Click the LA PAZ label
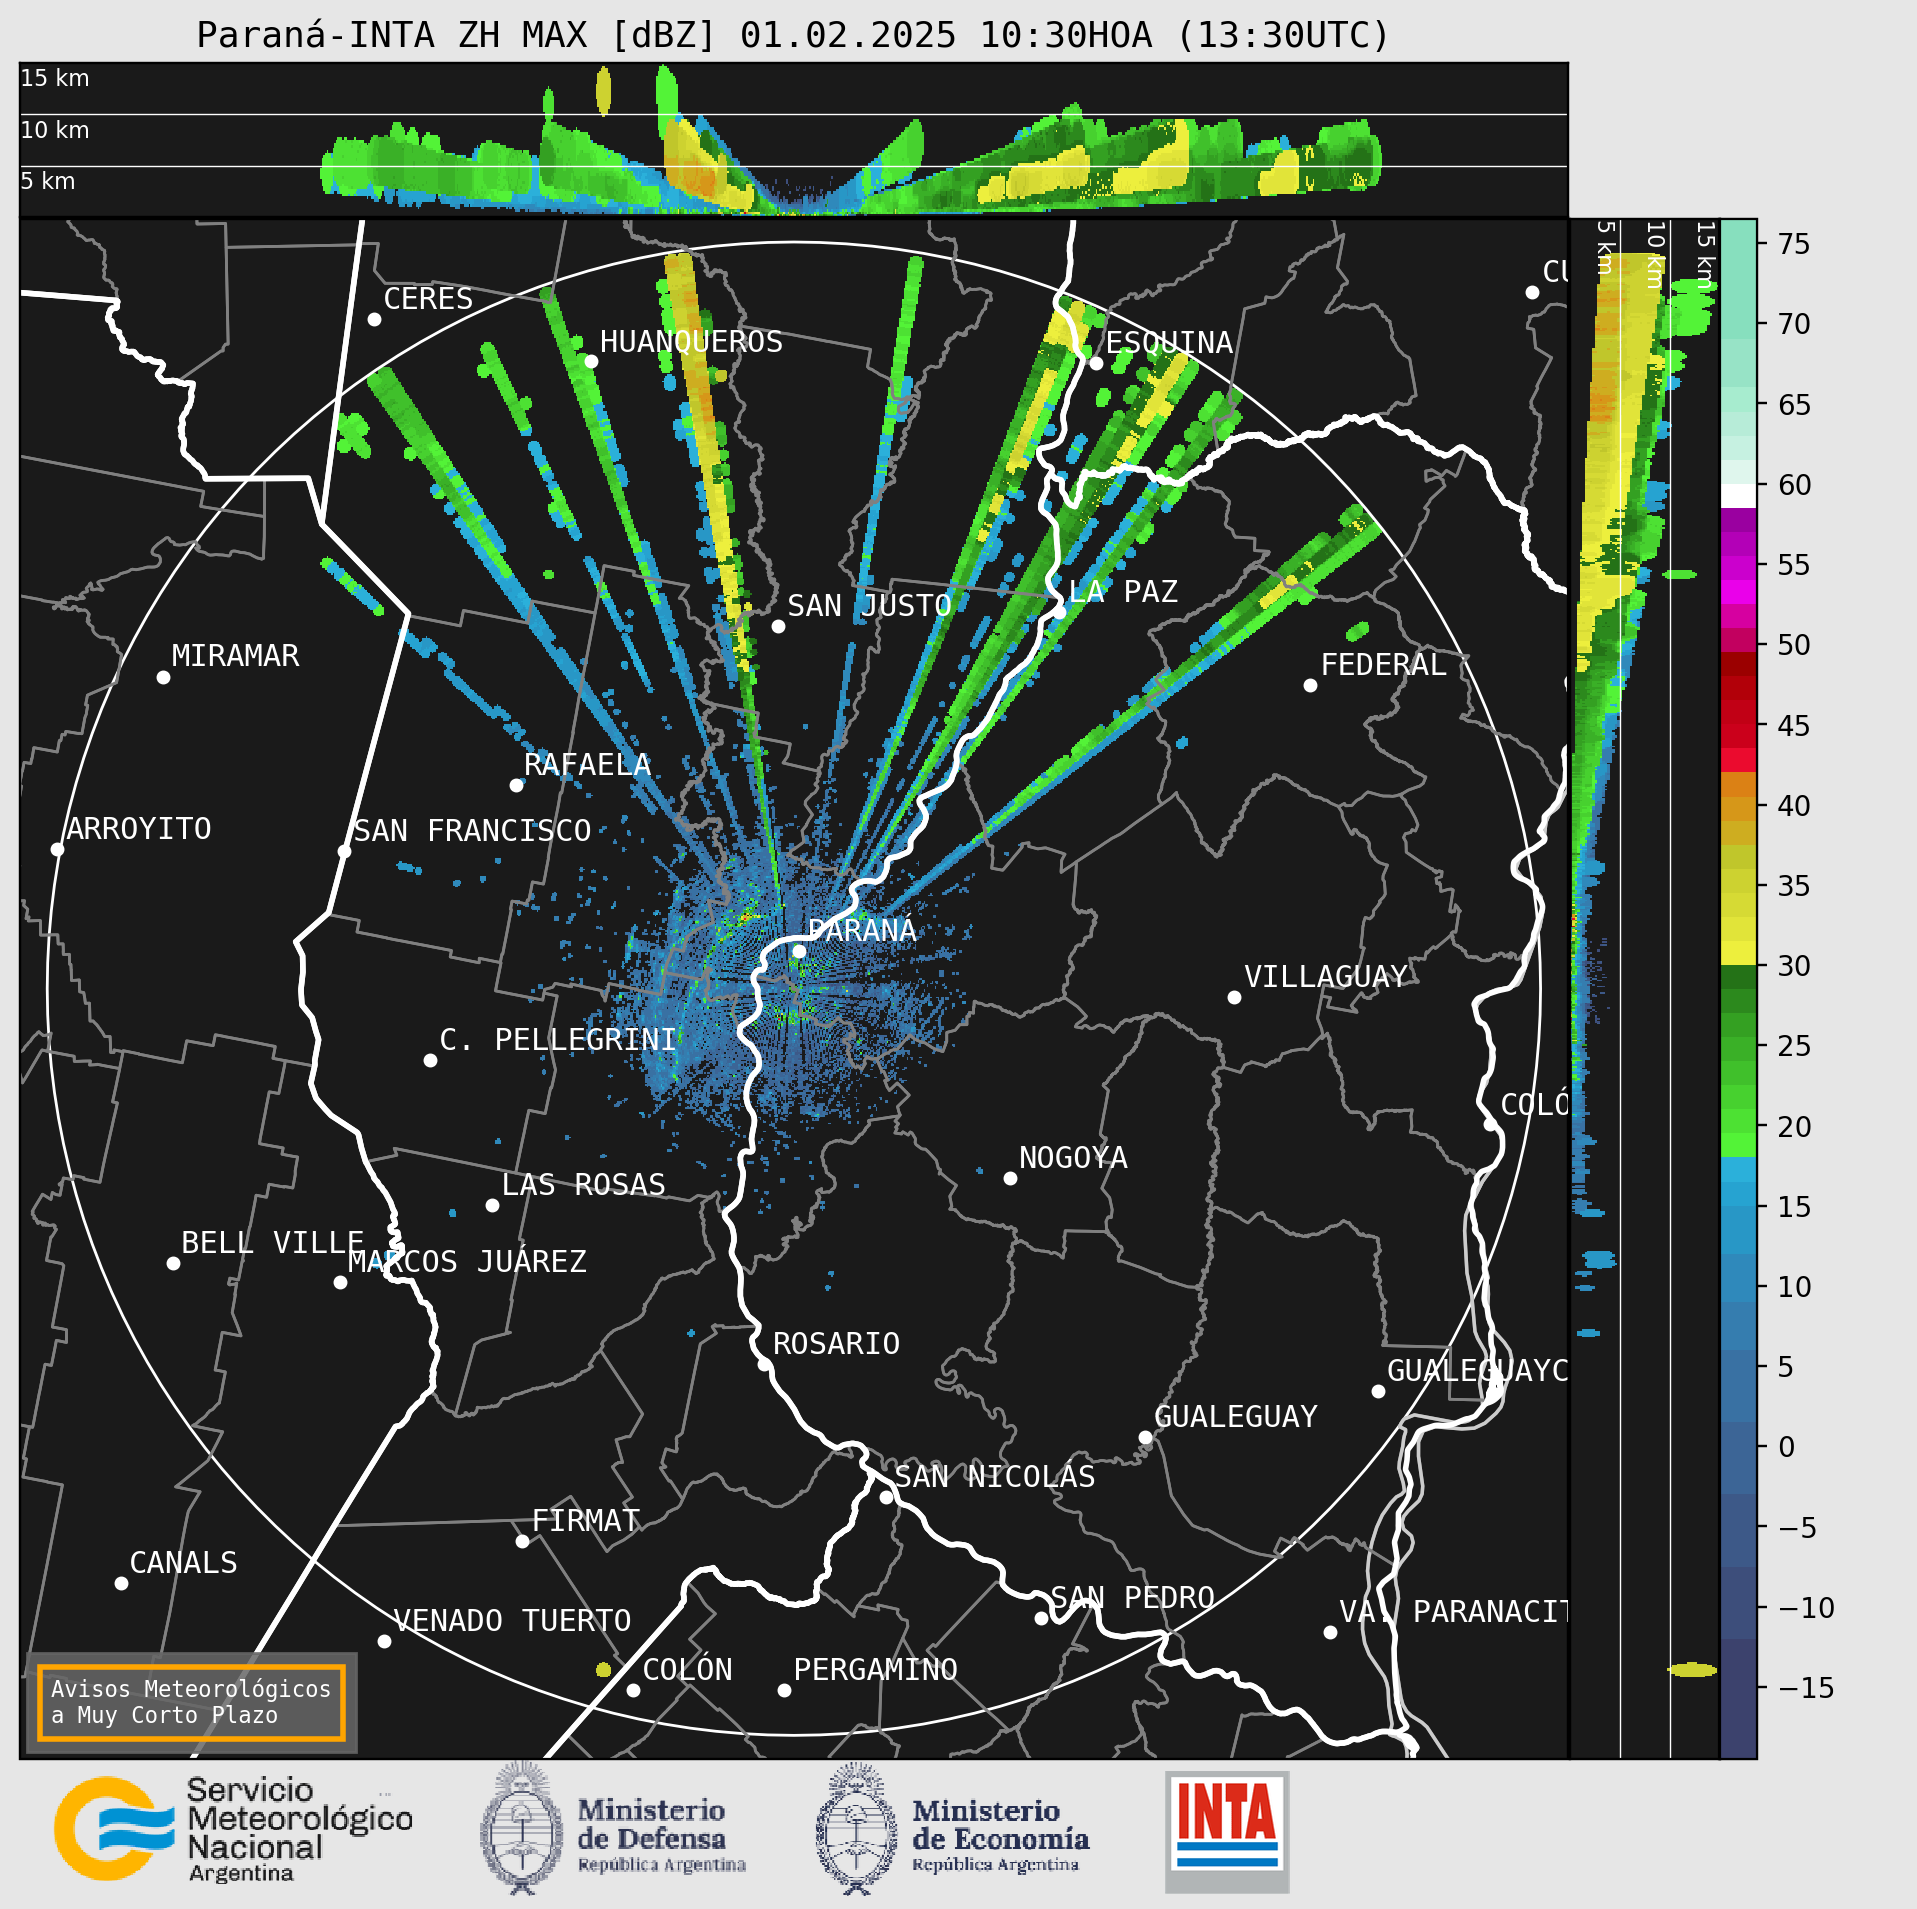This screenshot has height=1909, width=1917. click(1123, 591)
